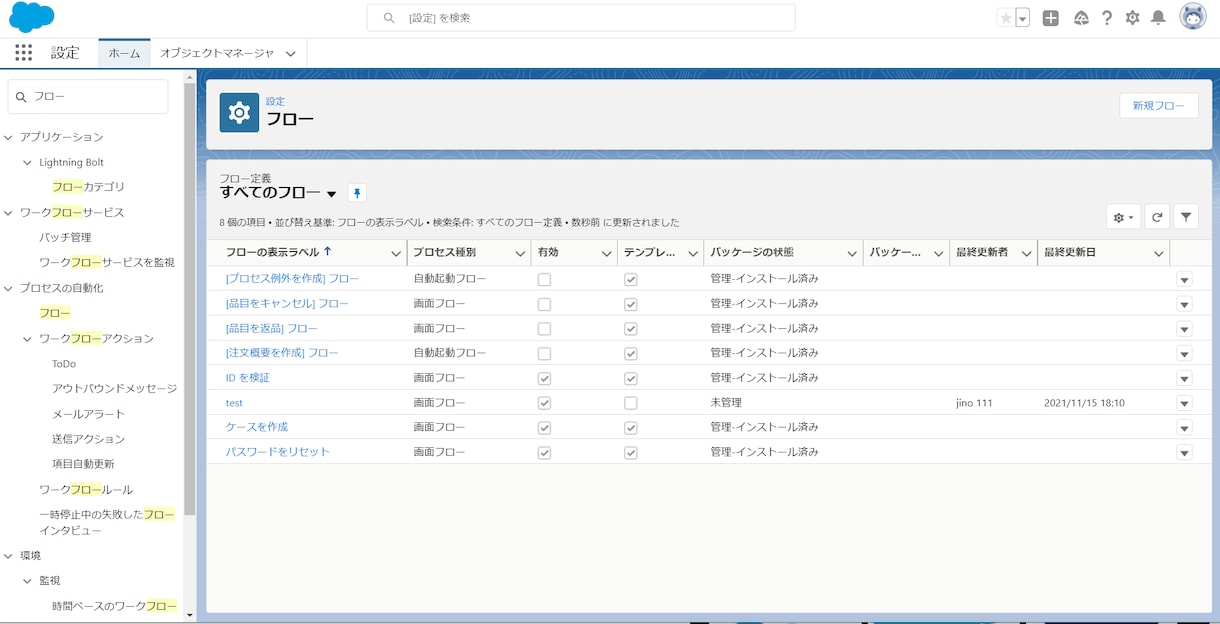Toggle 有効 checkbox for プロセス例外を作成 row
Image resolution: width=1220 pixels, height=624 pixels.
[544, 279]
